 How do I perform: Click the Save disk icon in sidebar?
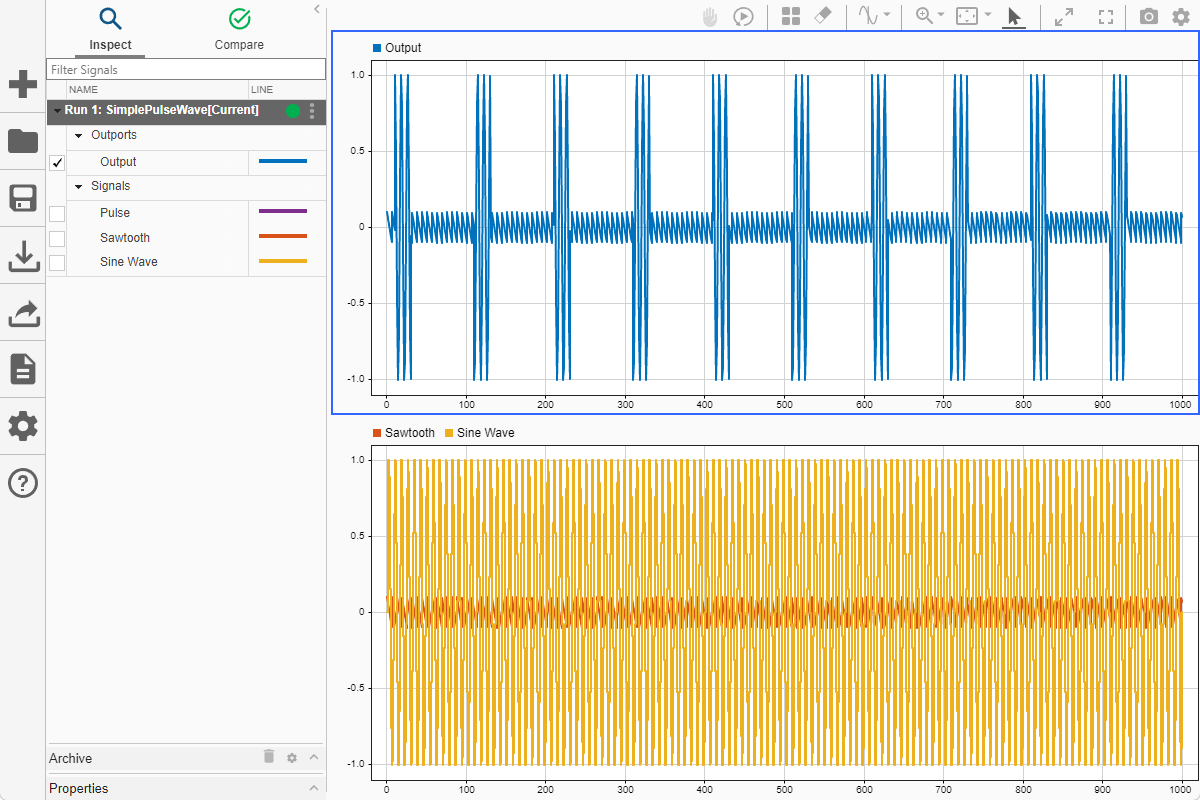point(23,198)
